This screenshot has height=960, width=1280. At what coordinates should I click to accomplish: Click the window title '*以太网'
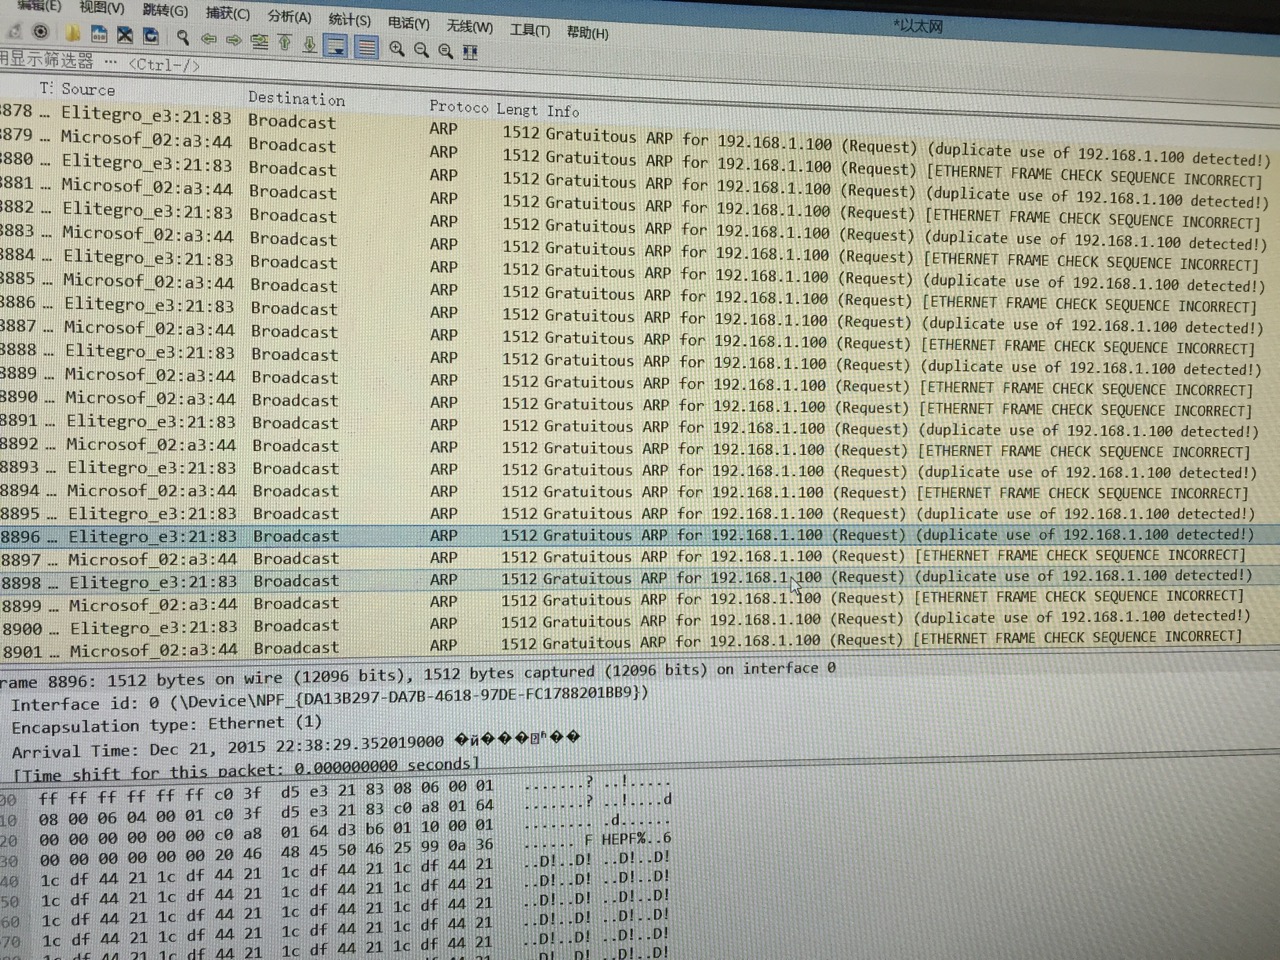tap(917, 26)
